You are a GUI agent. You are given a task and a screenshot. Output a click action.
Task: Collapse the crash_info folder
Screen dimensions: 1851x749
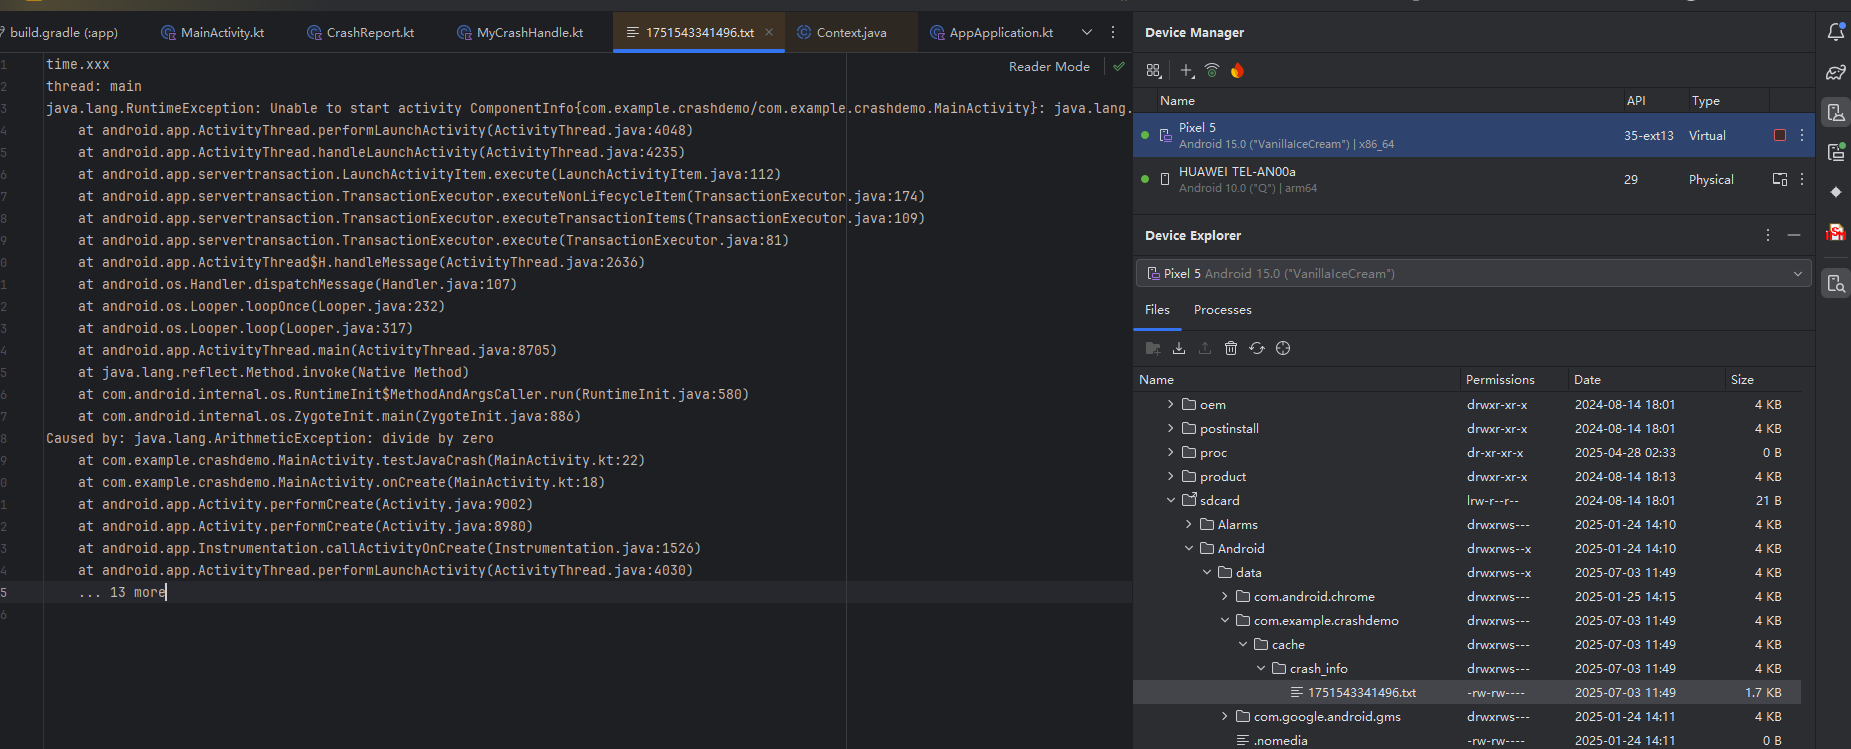1260,668
